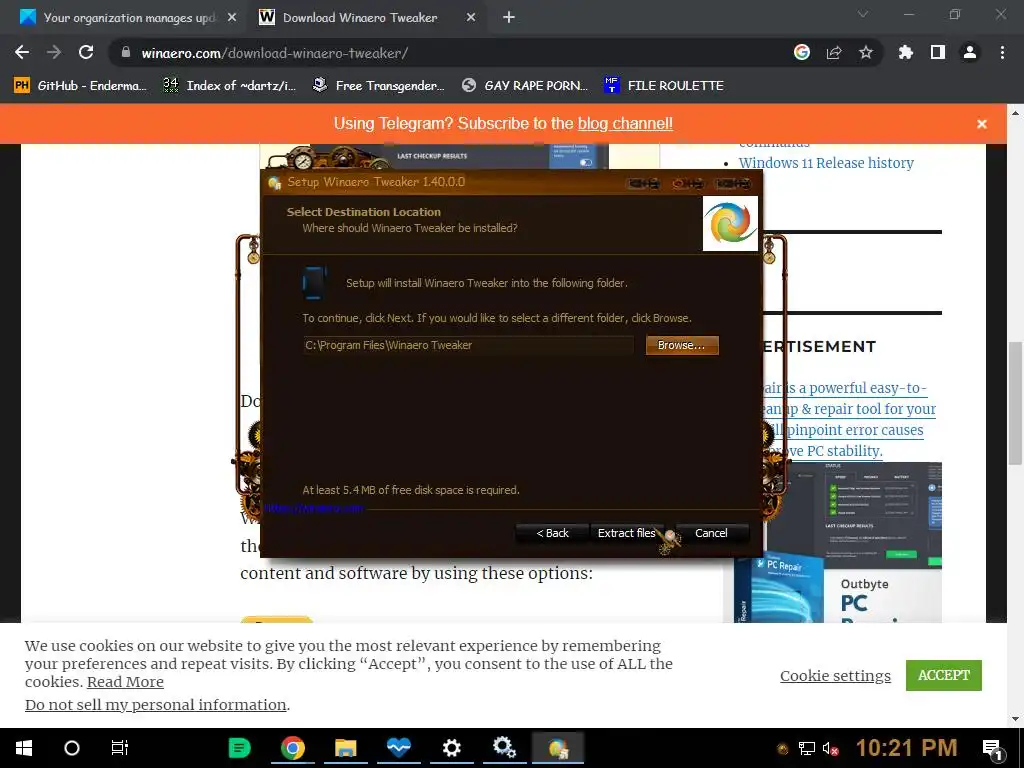The image size is (1024, 768).
Task: Open Windows 11 Release history link
Action: 826,163
